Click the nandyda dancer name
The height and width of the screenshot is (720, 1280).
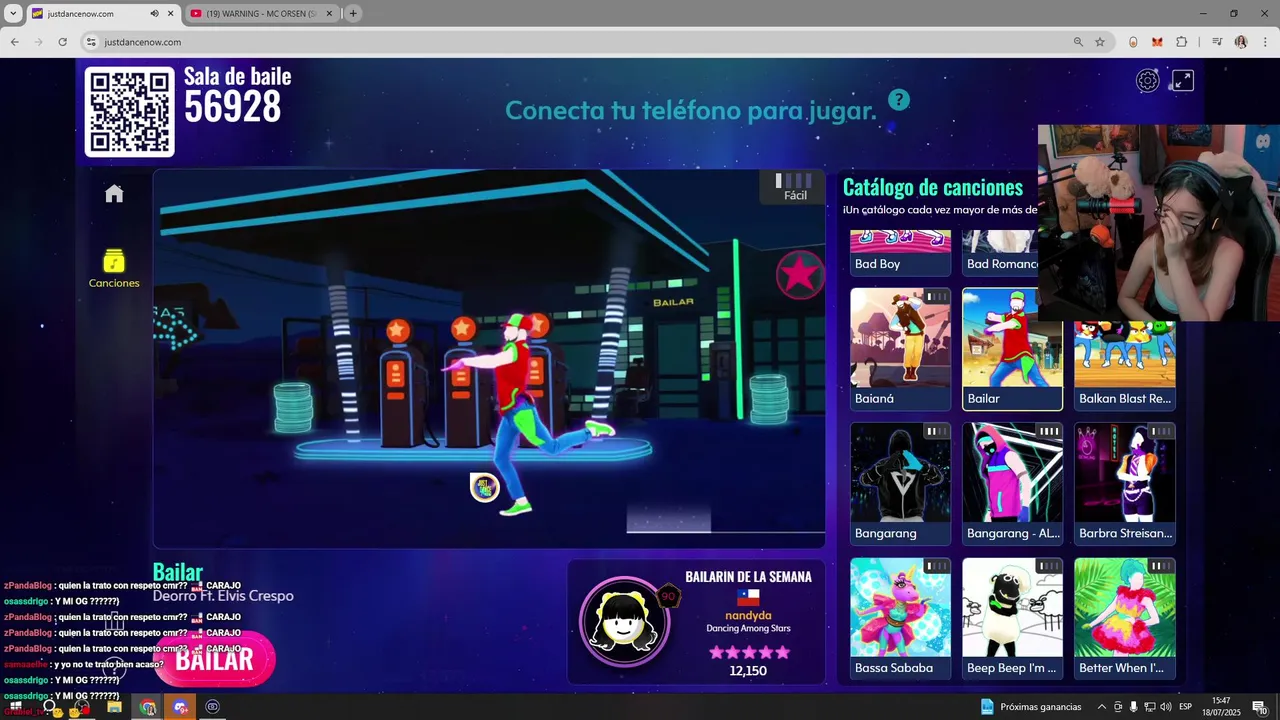click(748, 616)
